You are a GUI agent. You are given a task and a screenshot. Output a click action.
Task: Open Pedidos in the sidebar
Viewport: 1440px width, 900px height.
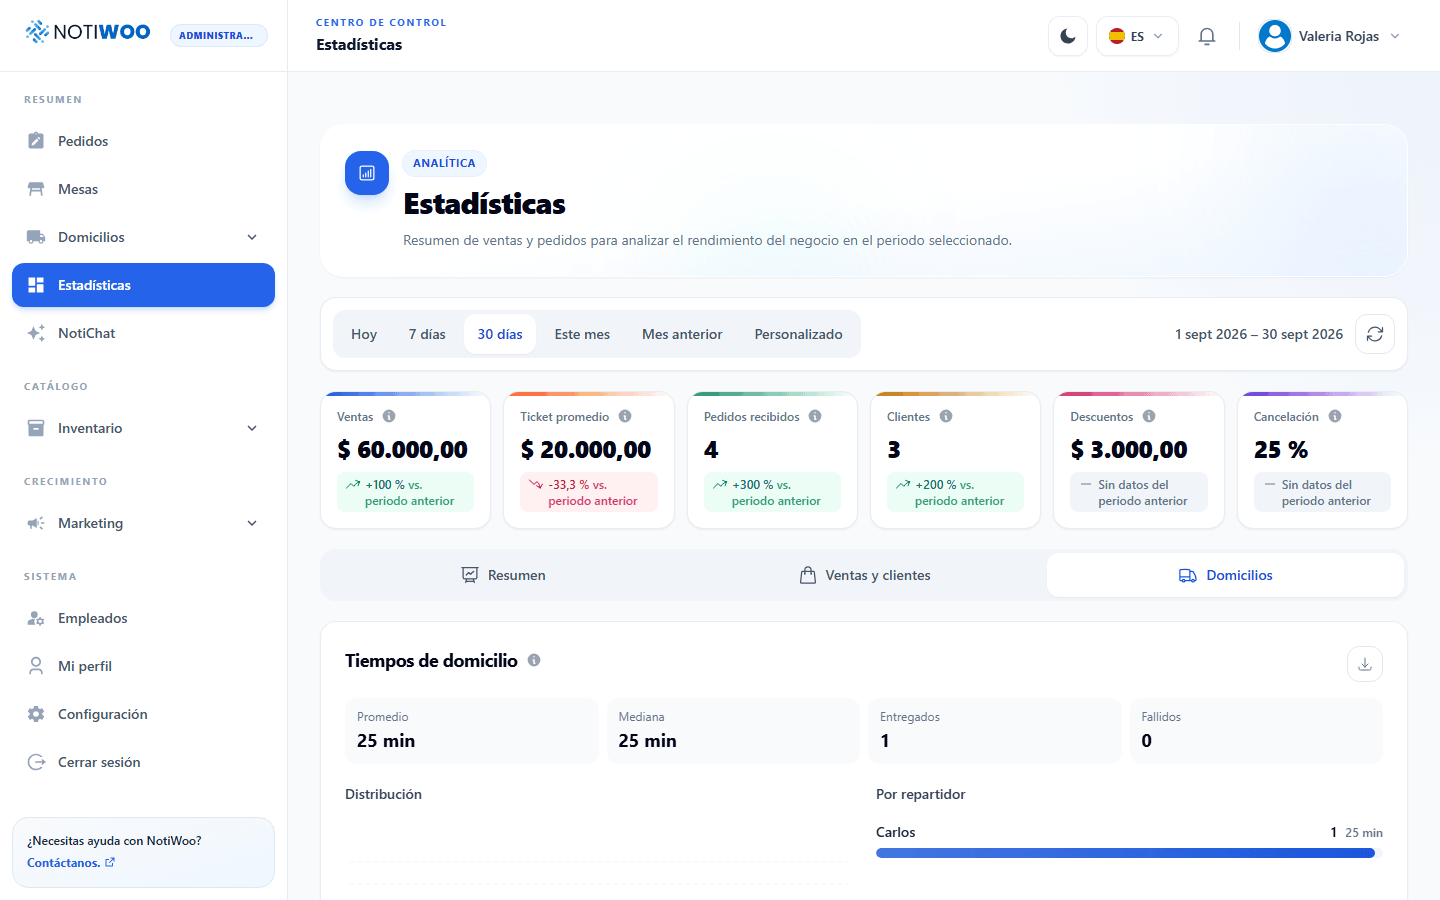(143, 141)
